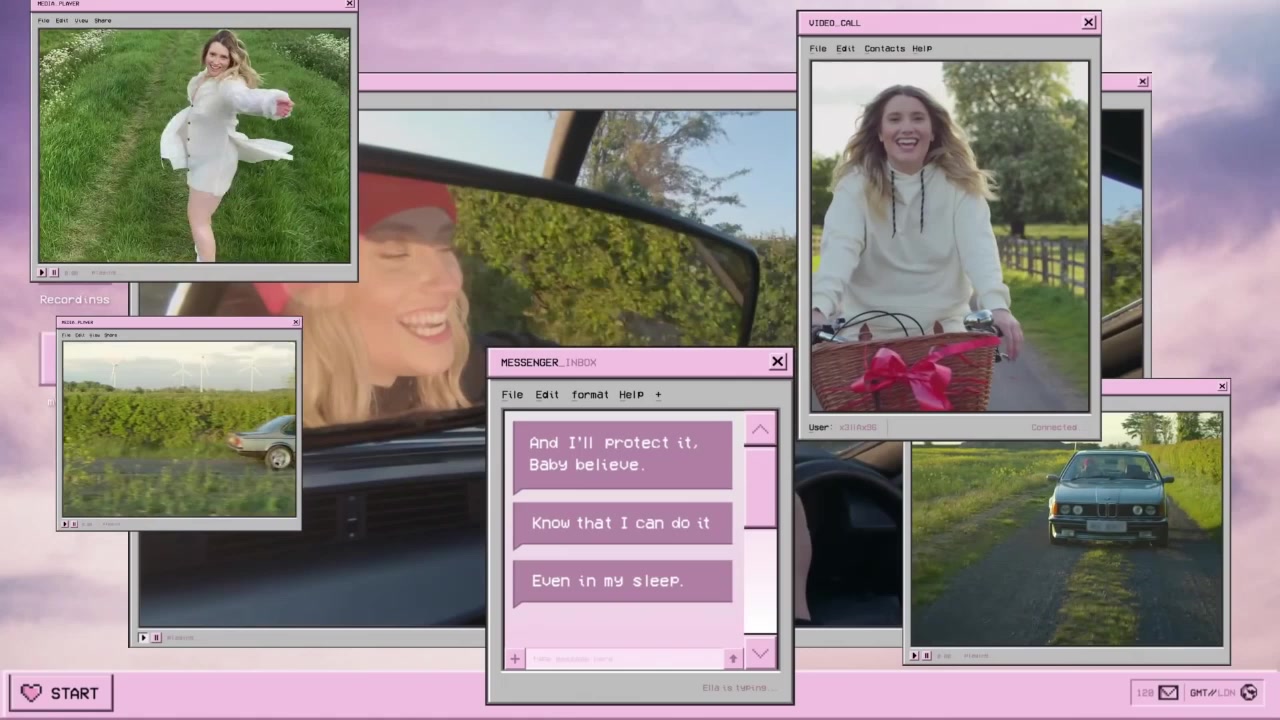Open the heart Start button on taskbar
Image resolution: width=1280 pixels, height=720 pixels.
pyautogui.click(x=61, y=693)
